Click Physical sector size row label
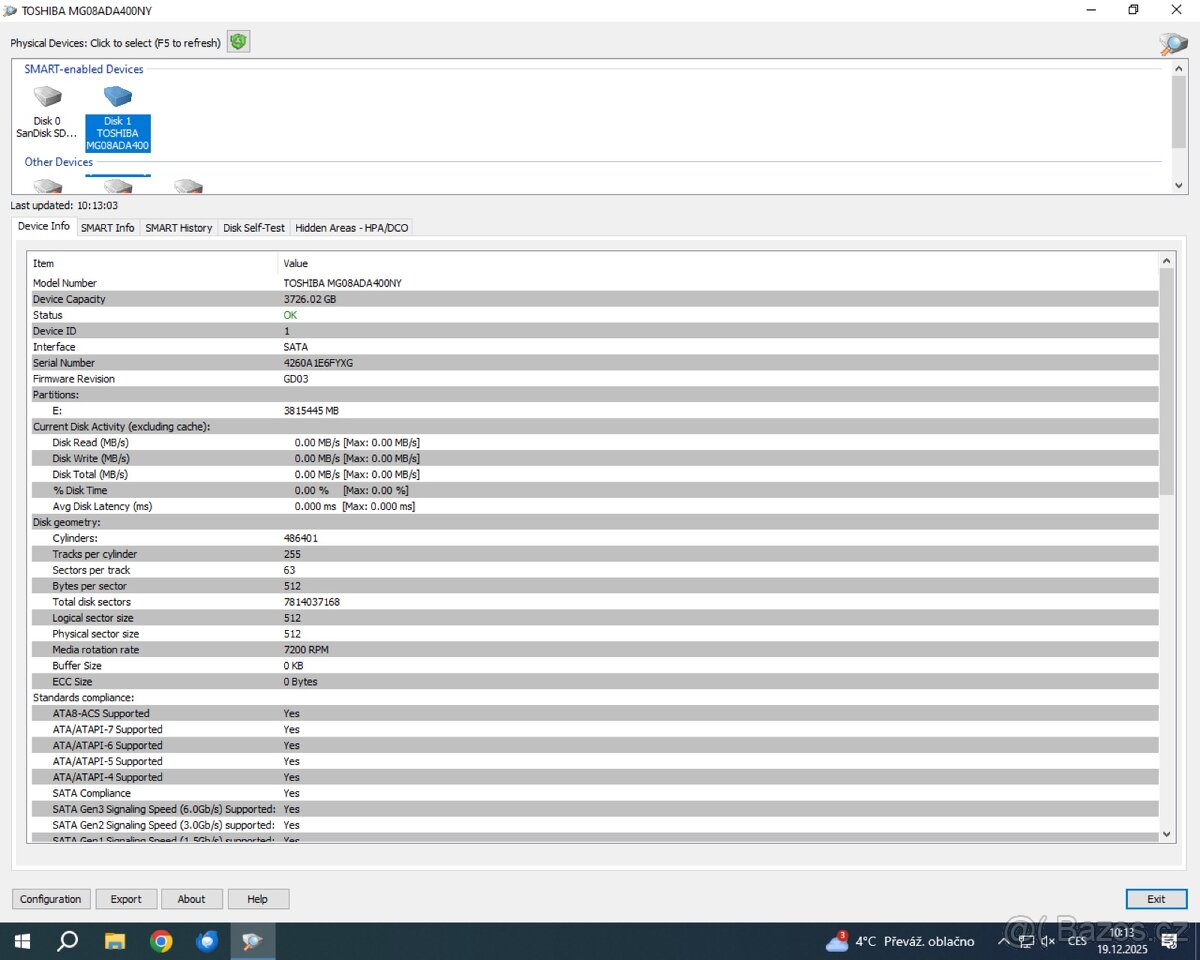Screen dimensions: 1200x960 [96, 634]
